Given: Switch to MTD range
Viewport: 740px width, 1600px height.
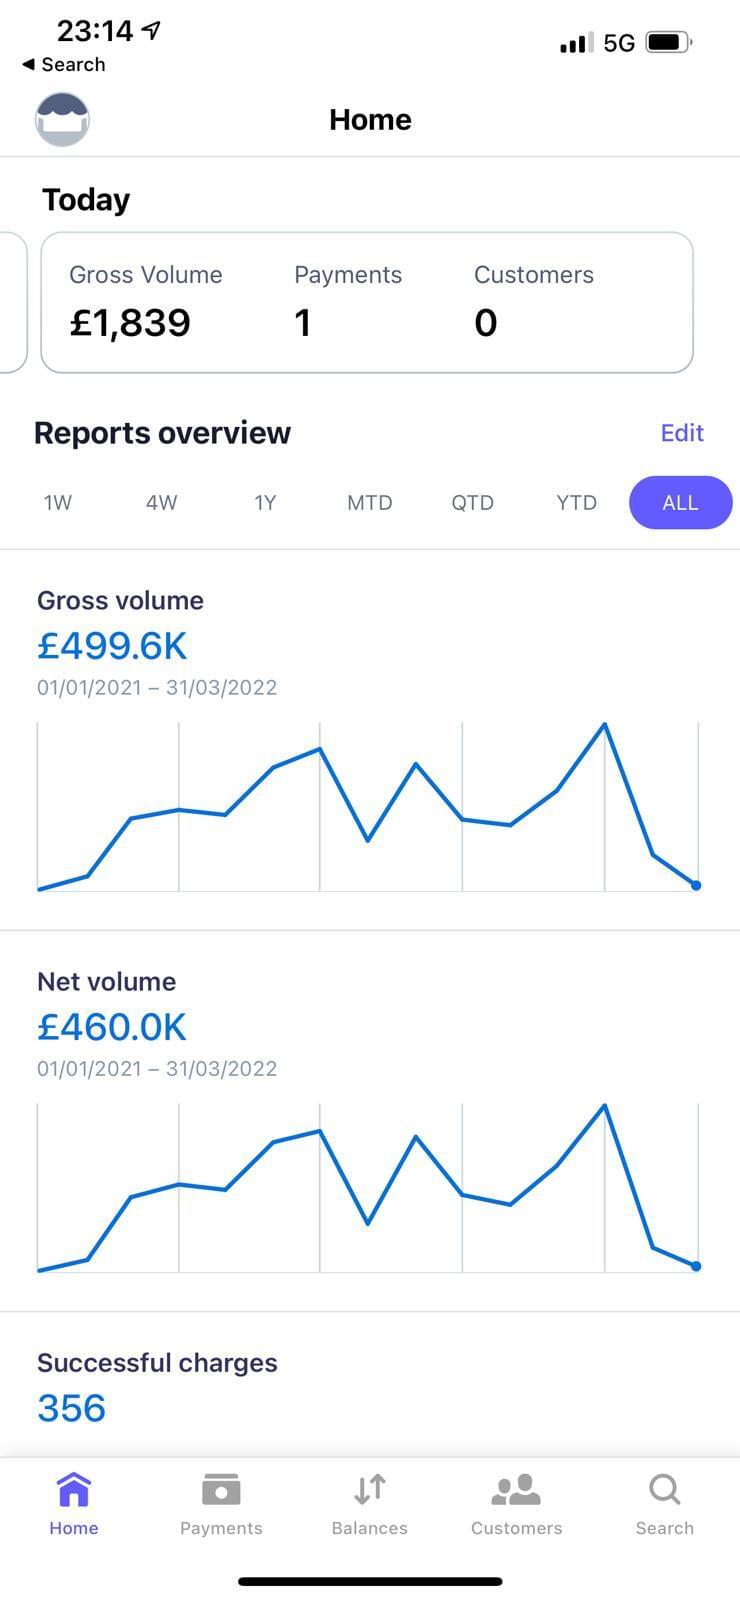Looking at the screenshot, I should coord(369,503).
